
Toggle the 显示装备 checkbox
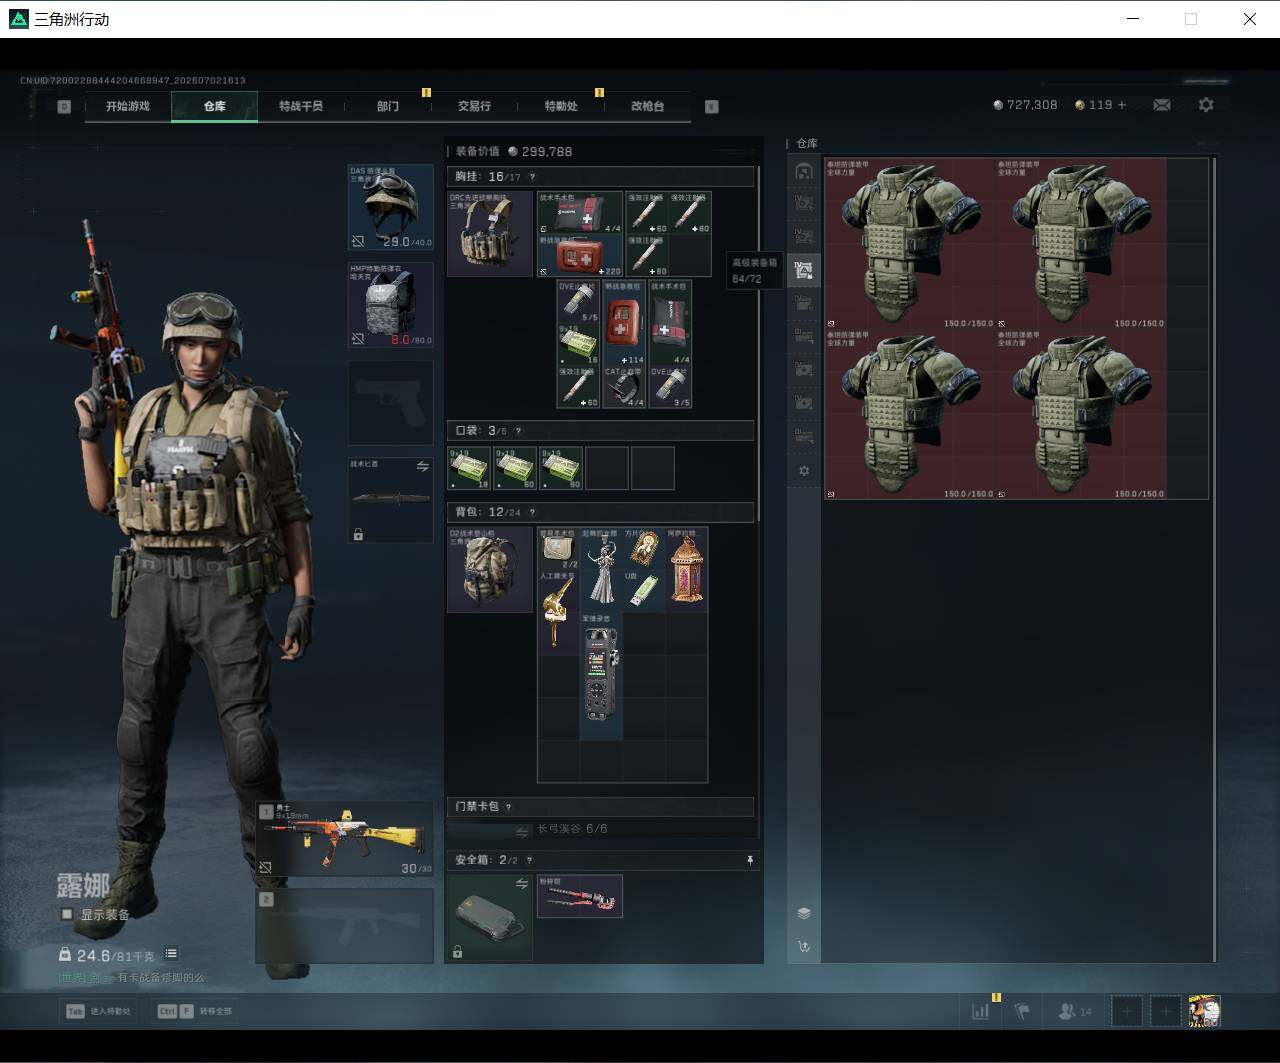point(67,914)
